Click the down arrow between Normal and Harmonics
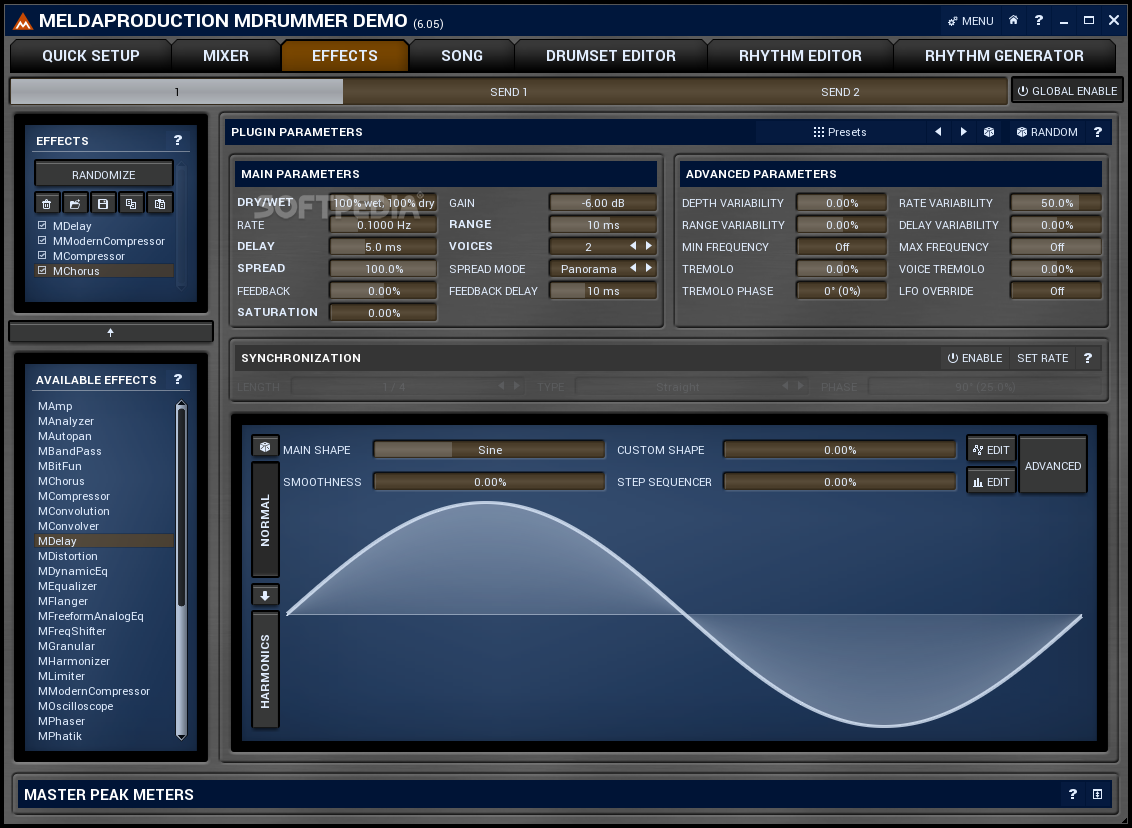This screenshot has width=1132, height=828. click(x=265, y=596)
